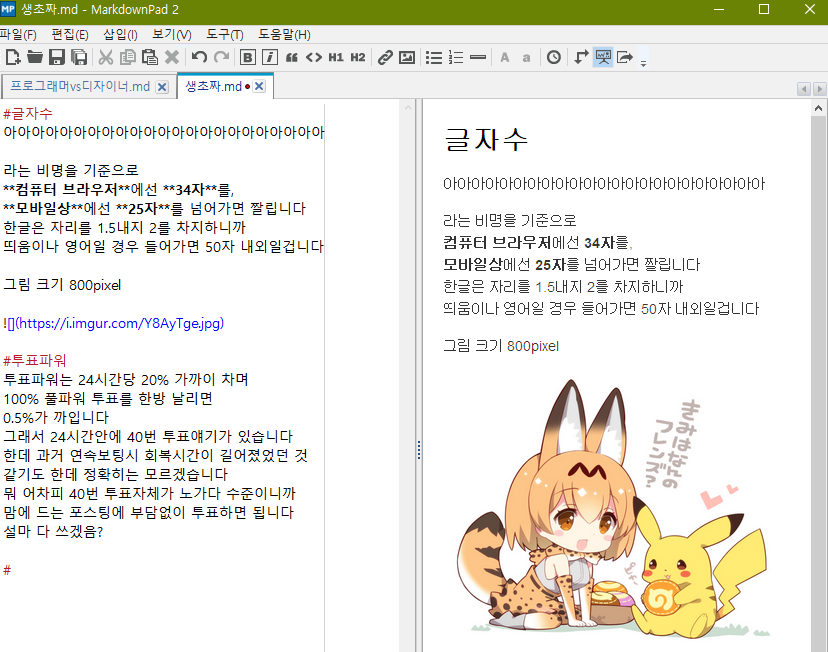
Task: Apply bold formatting from the toolbar
Action: 248,58
